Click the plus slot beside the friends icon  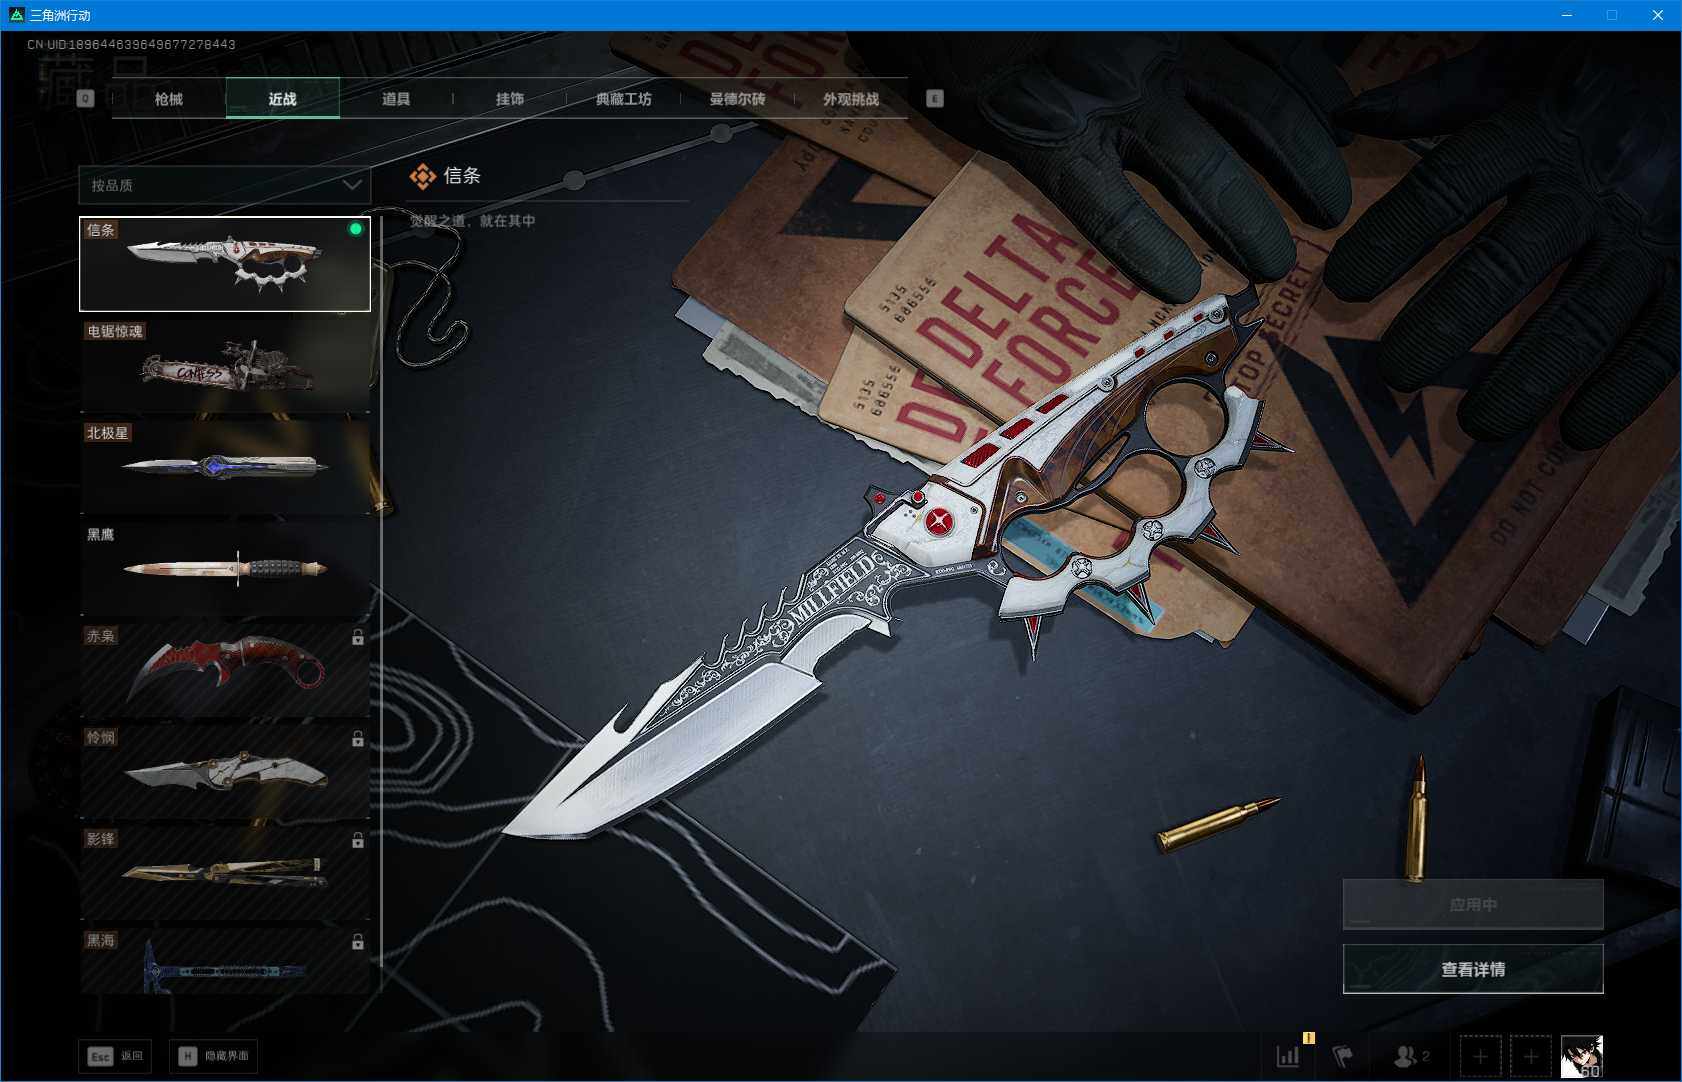click(x=1480, y=1056)
